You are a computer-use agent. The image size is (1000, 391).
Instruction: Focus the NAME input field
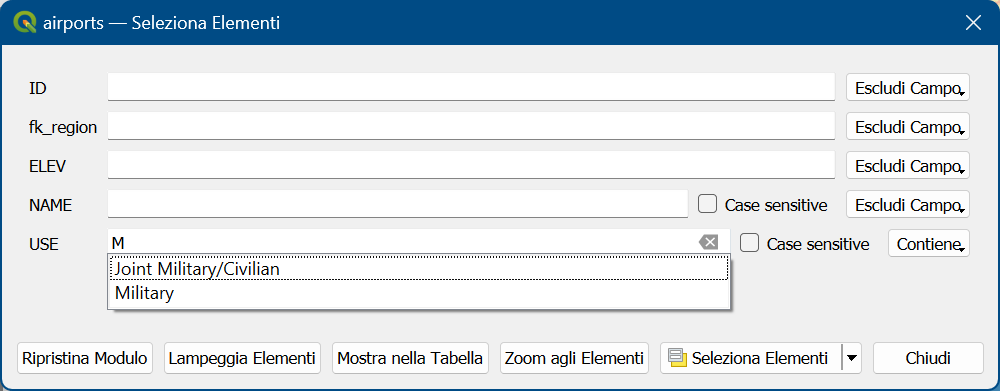click(x=398, y=204)
